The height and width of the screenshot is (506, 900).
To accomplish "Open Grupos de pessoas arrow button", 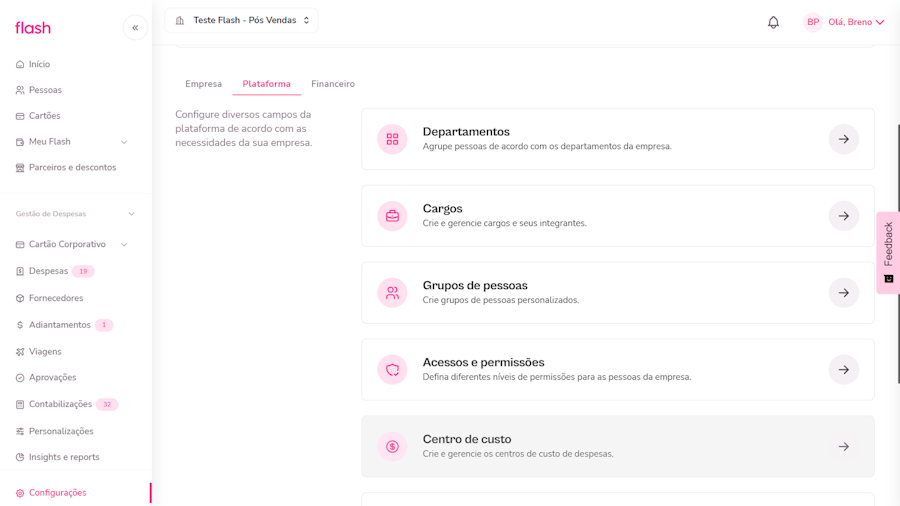I will [844, 293].
